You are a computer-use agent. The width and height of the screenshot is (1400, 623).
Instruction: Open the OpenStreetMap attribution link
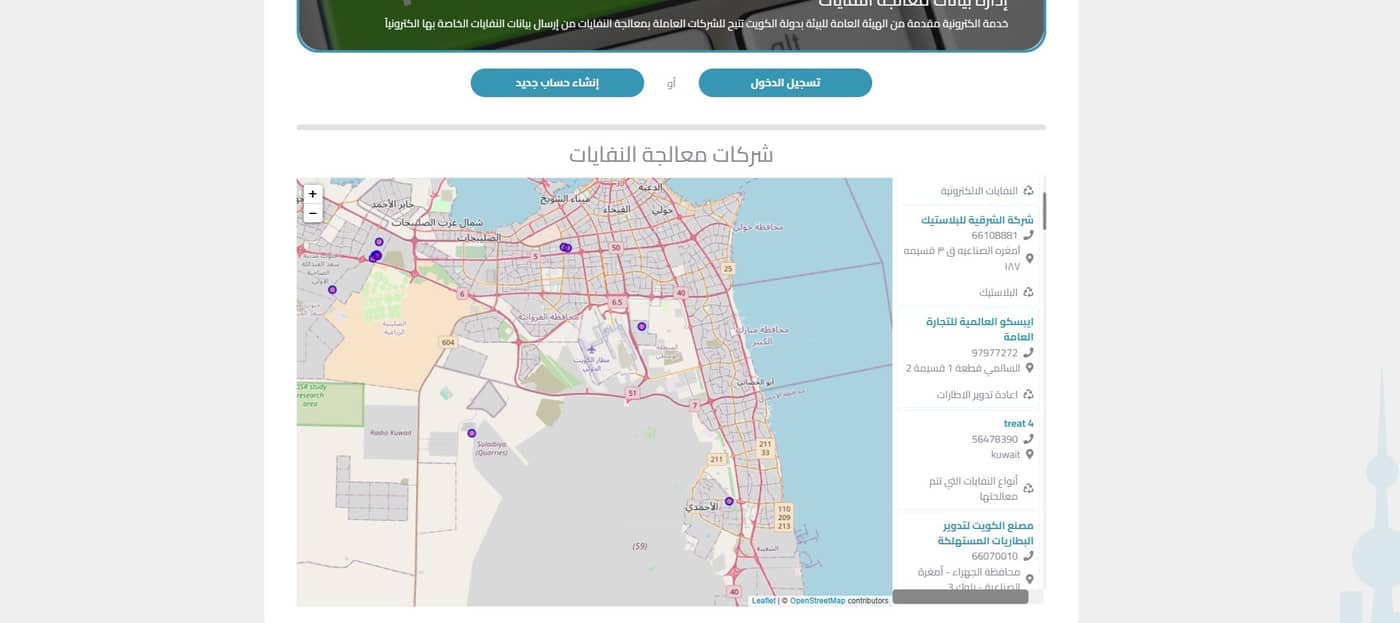click(x=817, y=601)
